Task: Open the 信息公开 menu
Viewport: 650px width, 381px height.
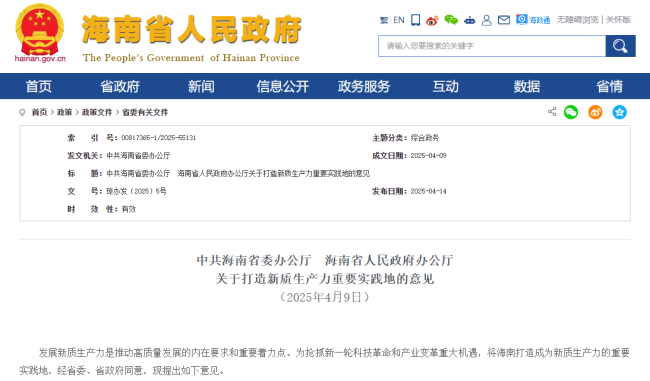Action: click(283, 86)
